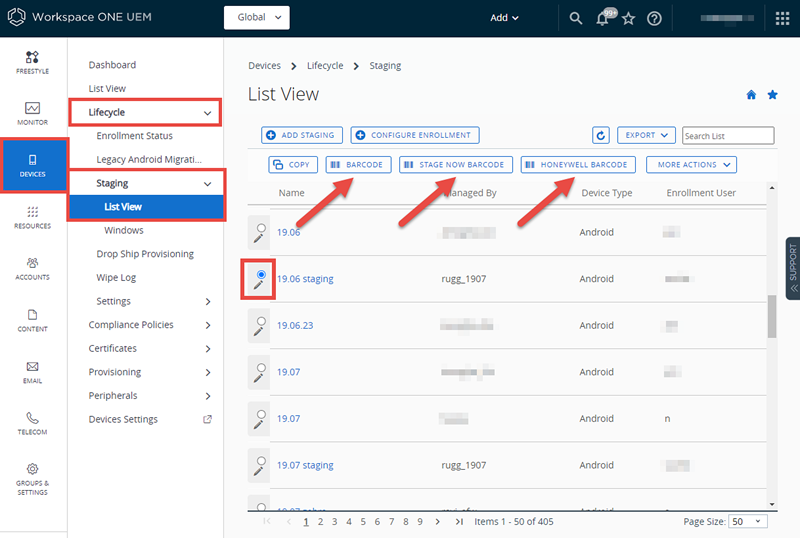800x538 pixels.
Task: Open Drop Ship Provisioning
Action: coord(145,254)
